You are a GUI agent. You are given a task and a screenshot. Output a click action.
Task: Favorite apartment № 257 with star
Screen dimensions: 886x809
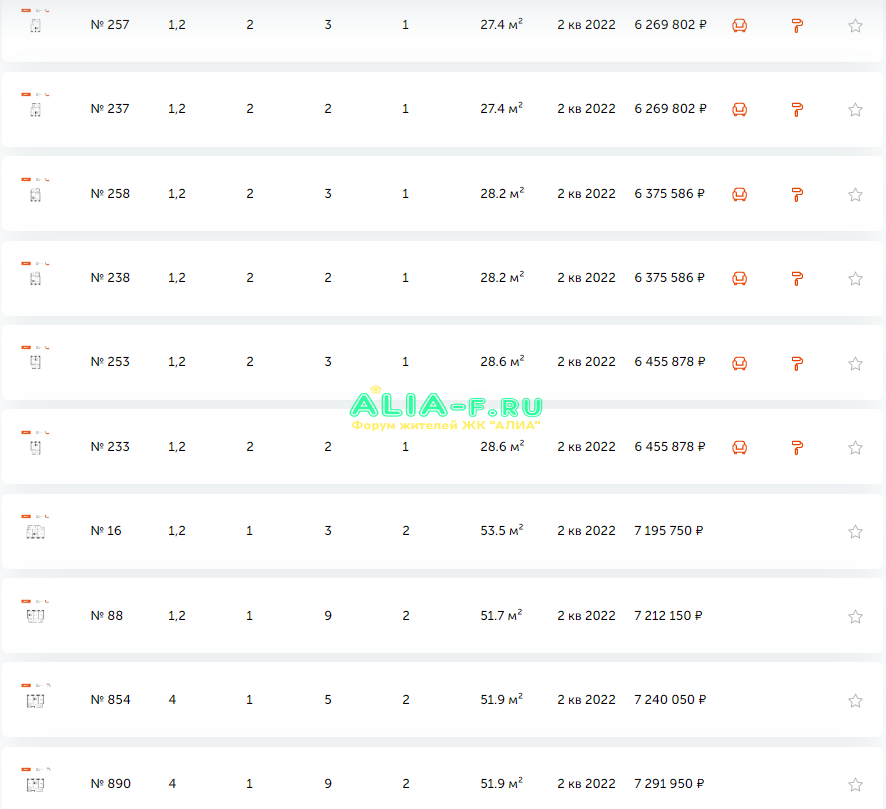855,25
